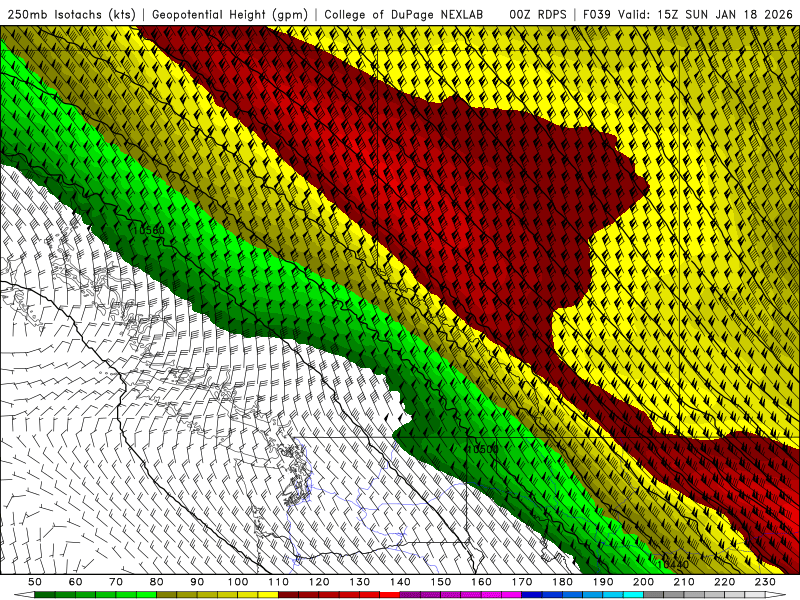Screen dimensions: 800x600
Task: Select the olive swatch below 80
Action: (166, 595)
